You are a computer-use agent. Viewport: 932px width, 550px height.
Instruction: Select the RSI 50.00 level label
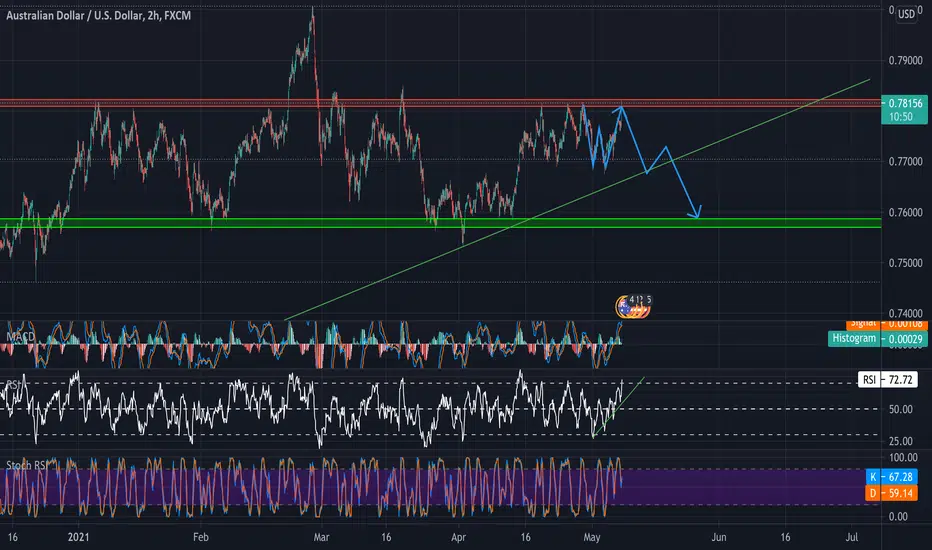coord(900,409)
